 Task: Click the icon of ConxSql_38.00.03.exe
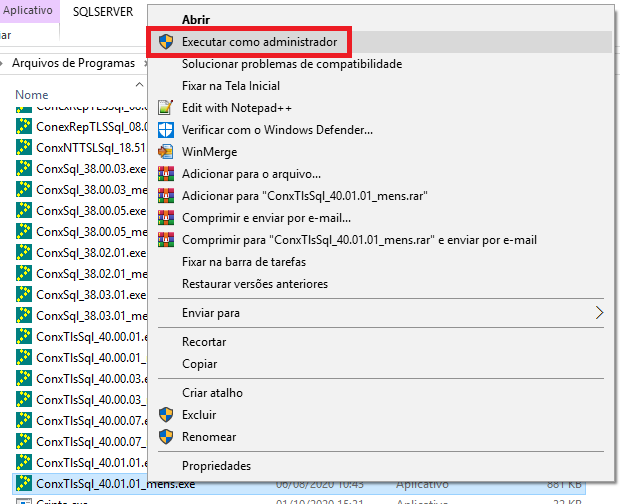pyautogui.click(x=24, y=168)
